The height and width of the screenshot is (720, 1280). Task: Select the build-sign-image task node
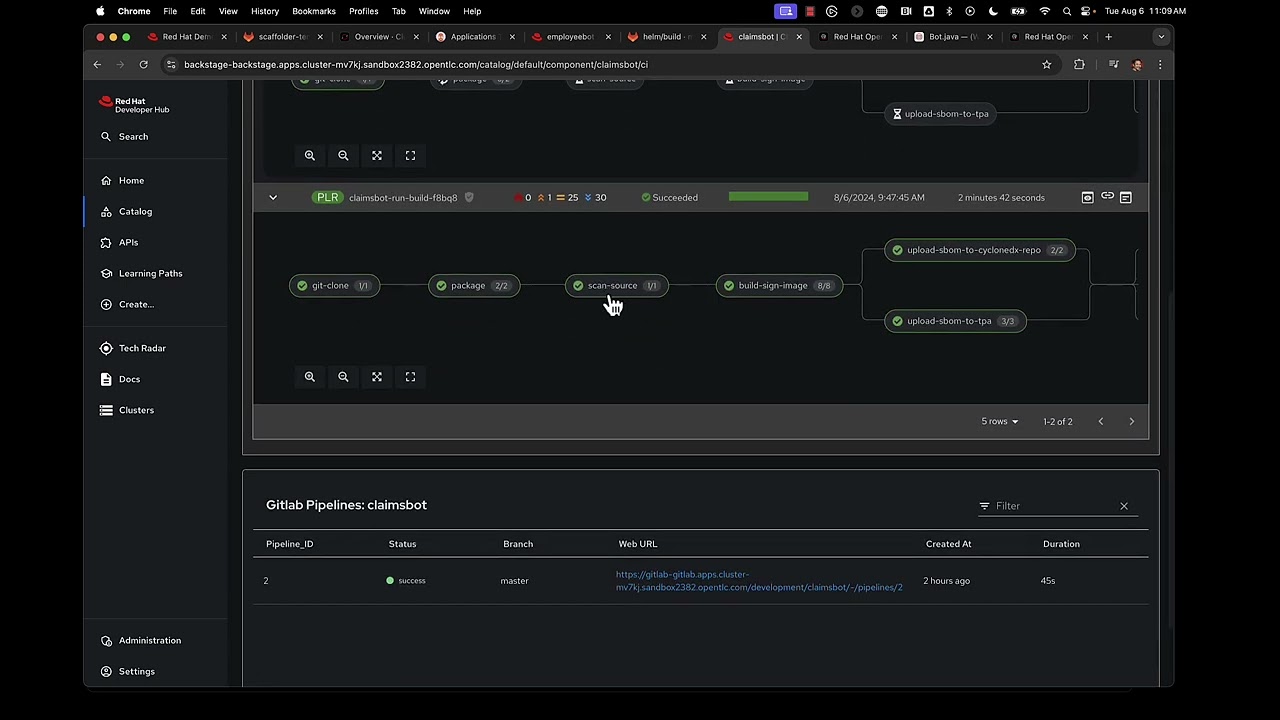click(779, 286)
